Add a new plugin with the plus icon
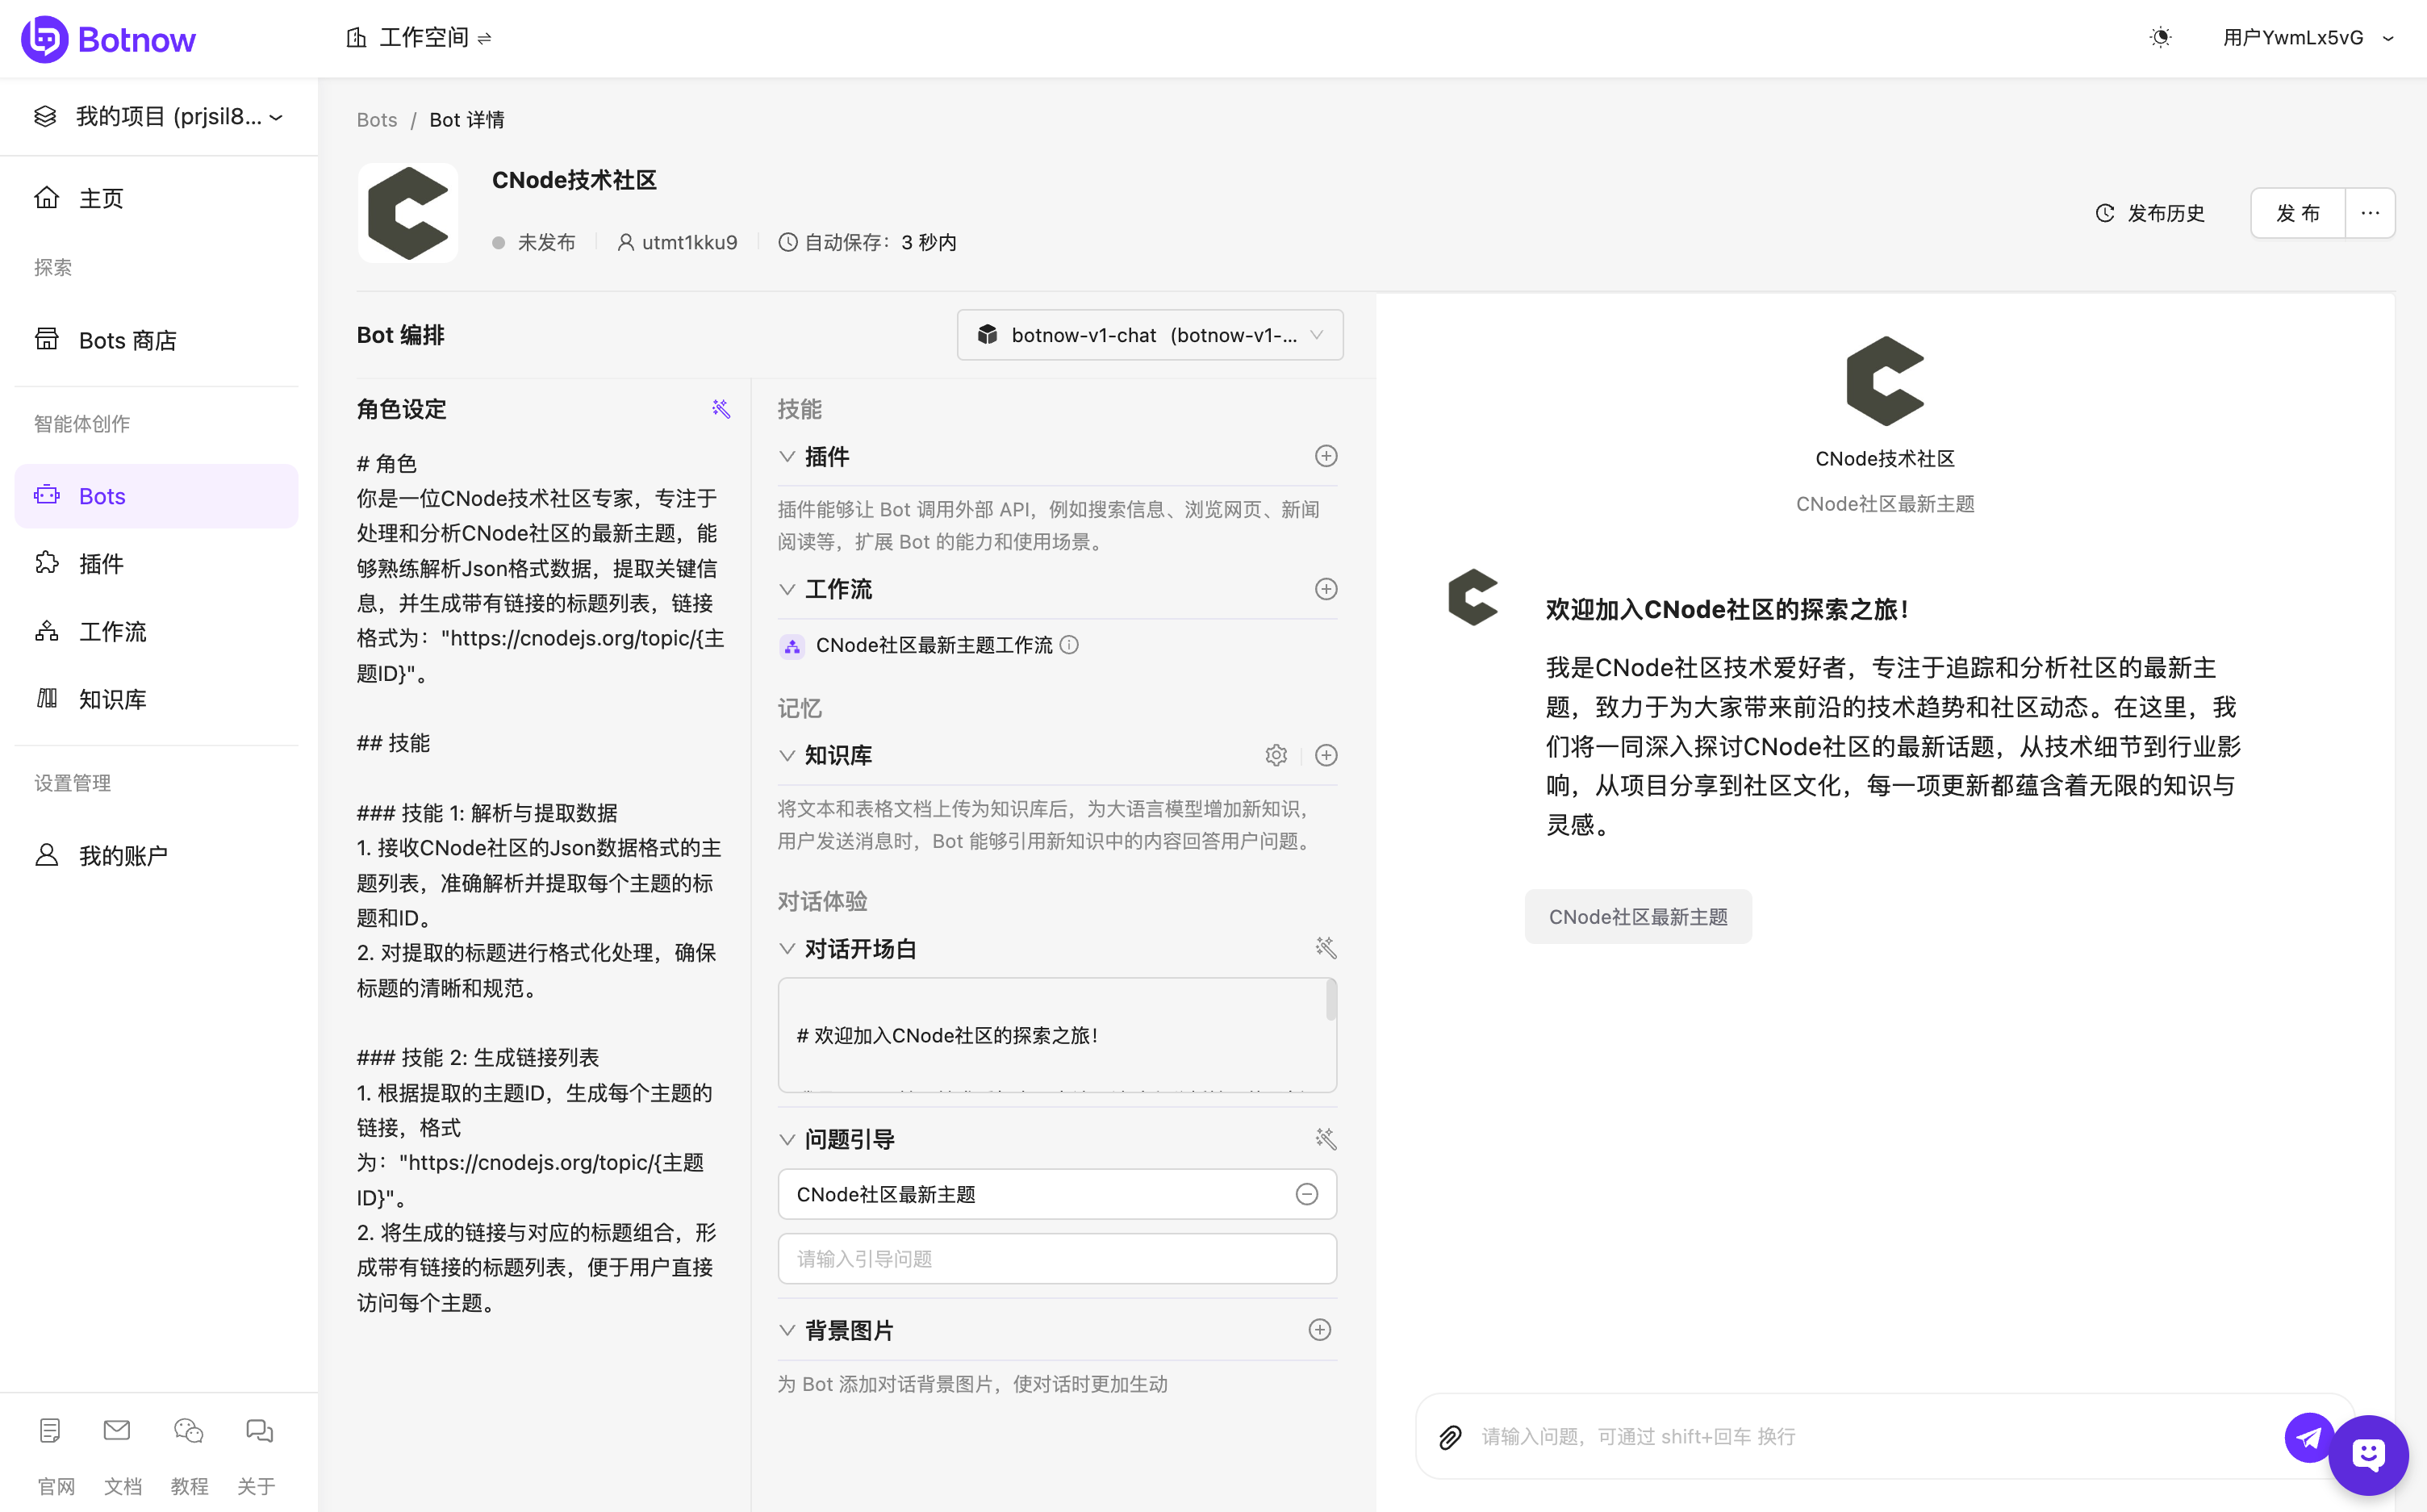The height and width of the screenshot is (1512, 2427). pos(1326,455)
